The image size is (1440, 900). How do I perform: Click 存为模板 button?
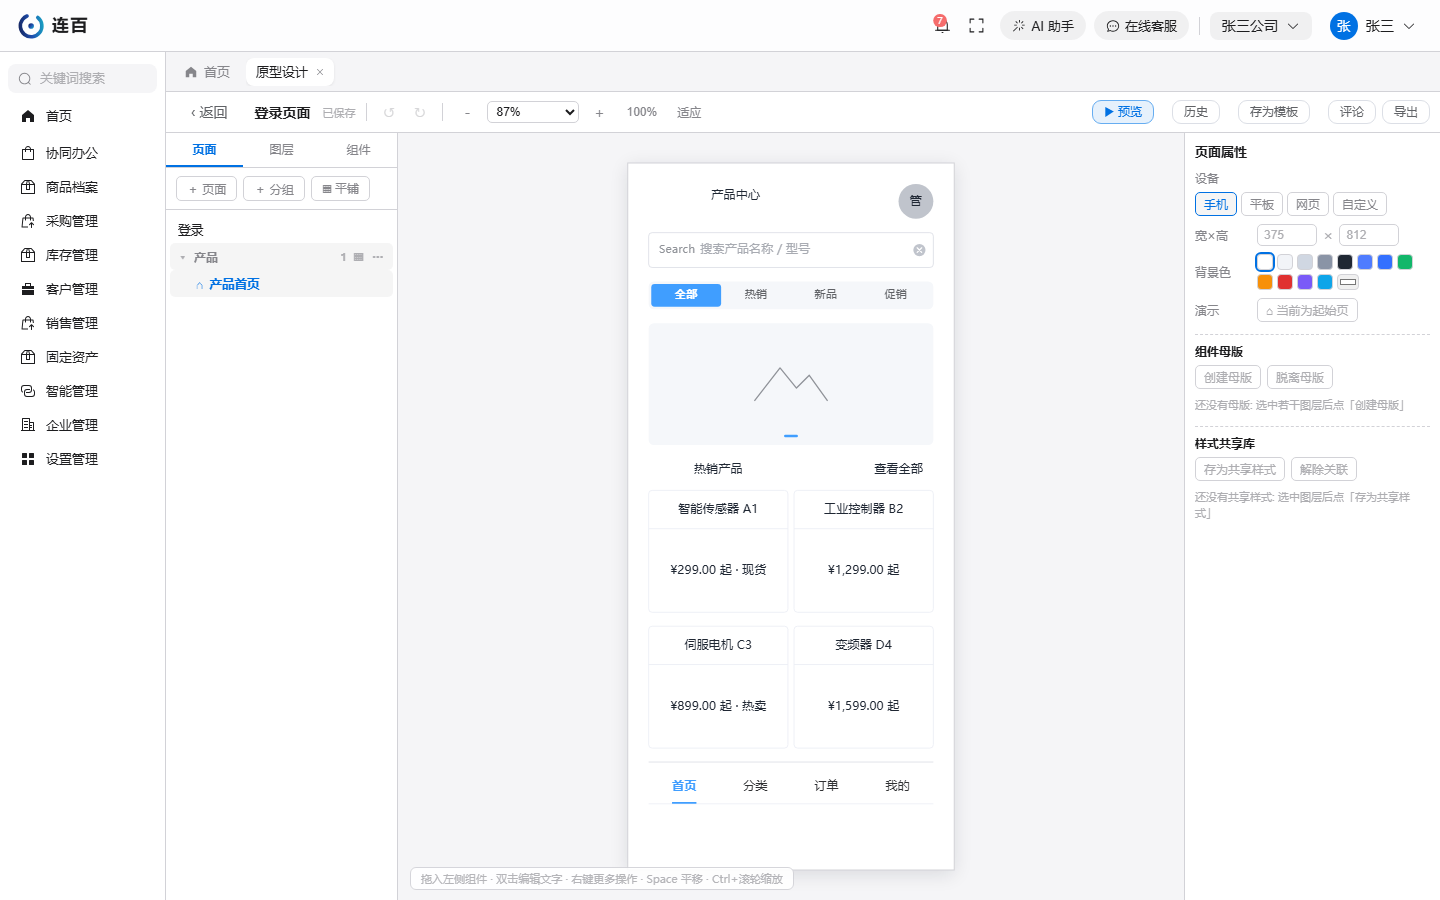pos(1274,112)
